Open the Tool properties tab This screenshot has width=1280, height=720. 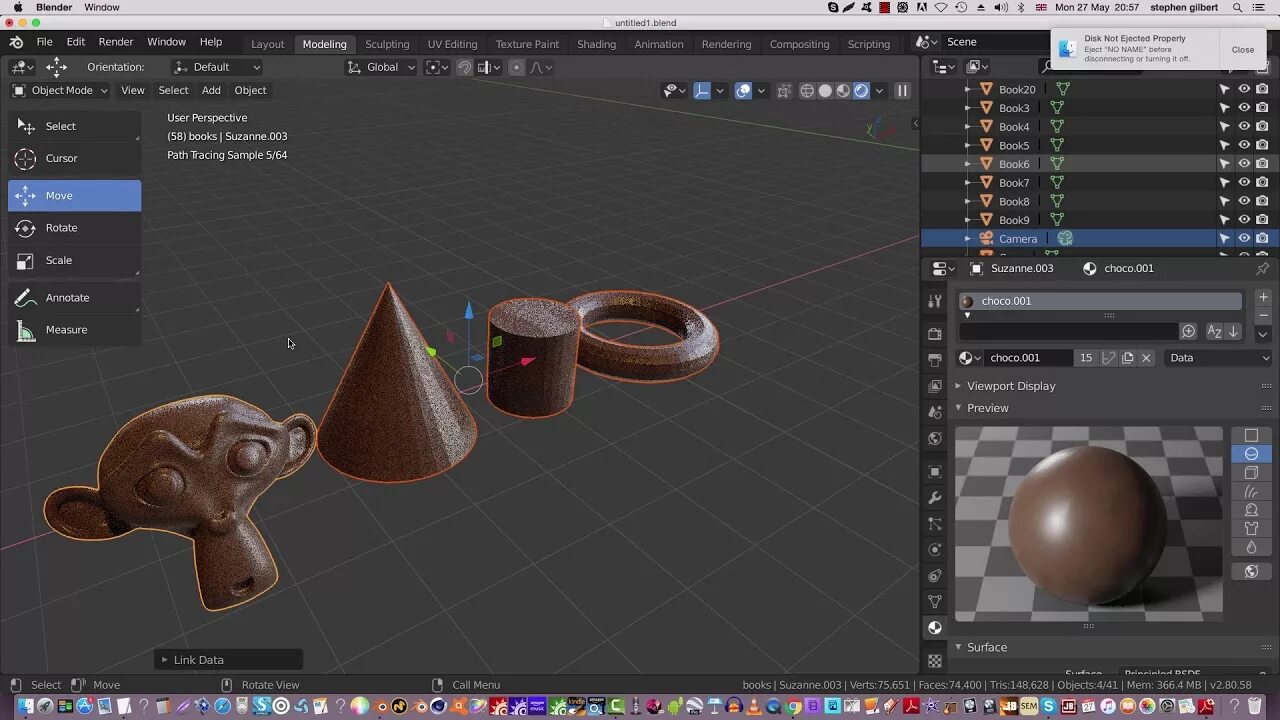click(x=935, y=301)
